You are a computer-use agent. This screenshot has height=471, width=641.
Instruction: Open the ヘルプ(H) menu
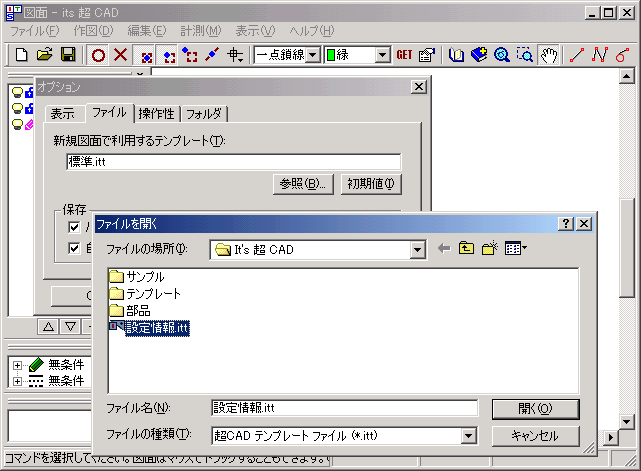312,31
